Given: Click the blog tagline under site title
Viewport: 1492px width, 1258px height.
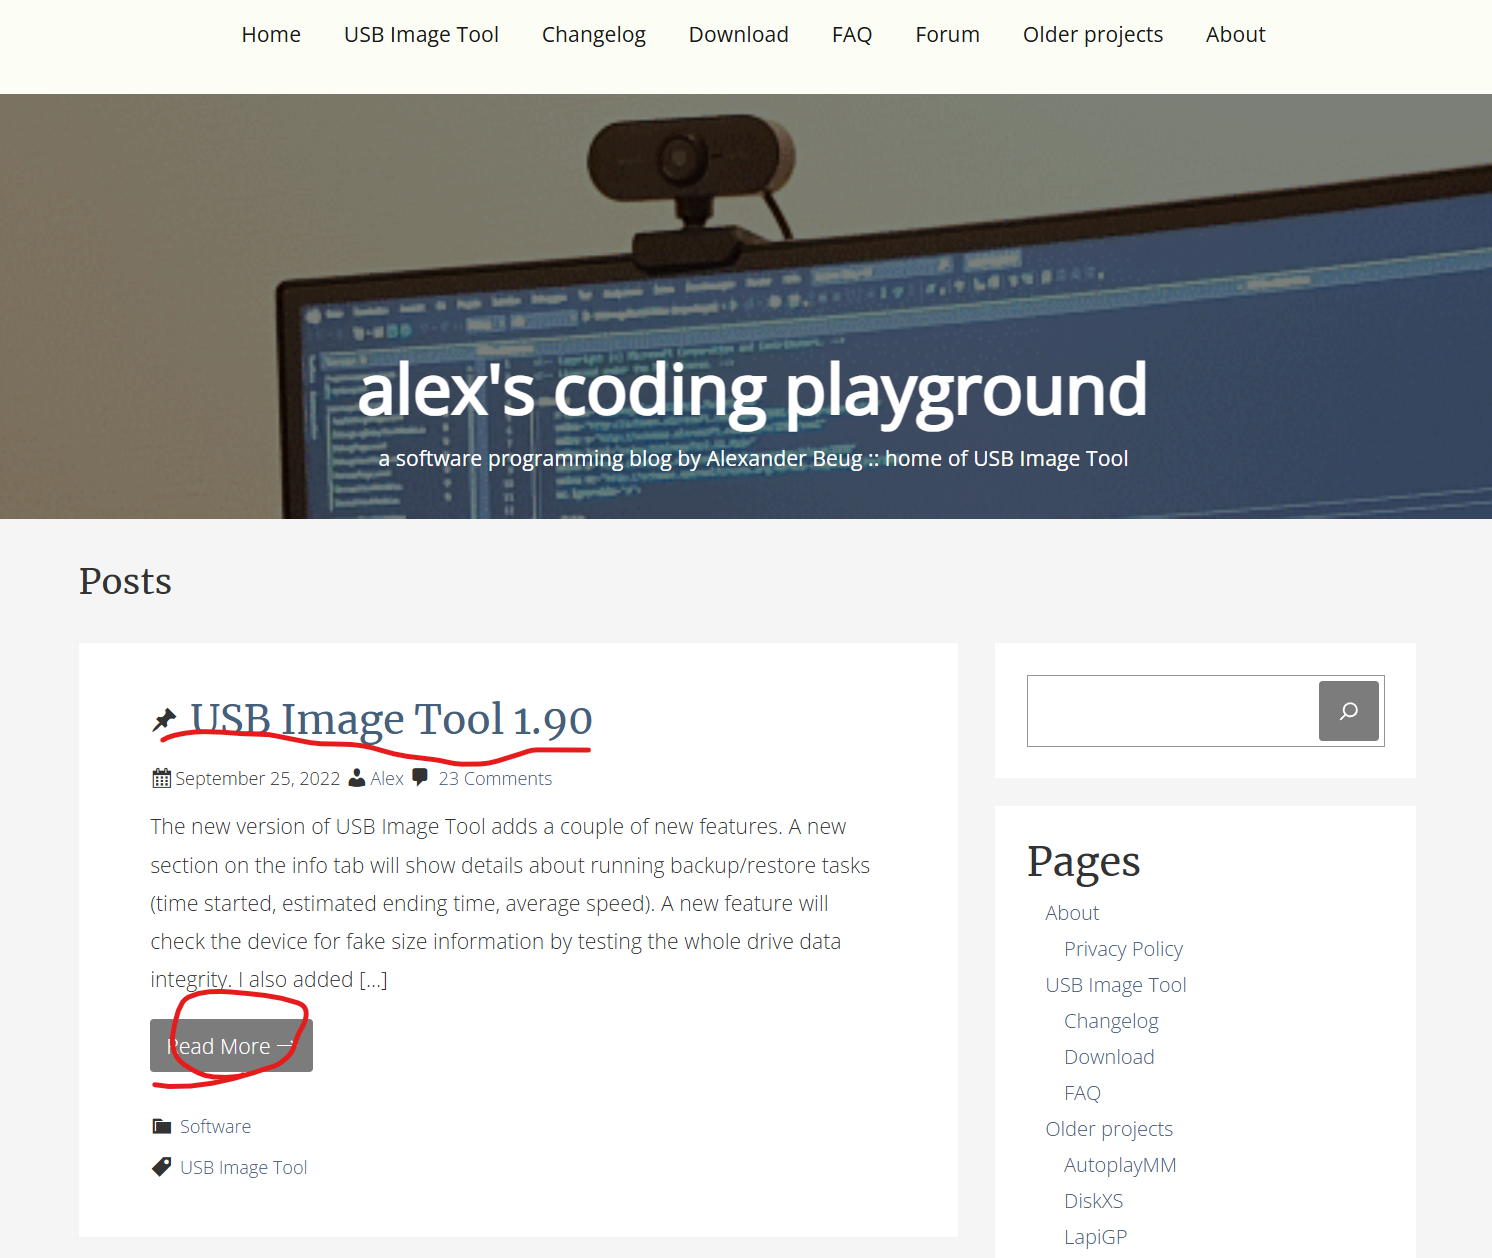Looking at the screenshot, I should [753, 458].
